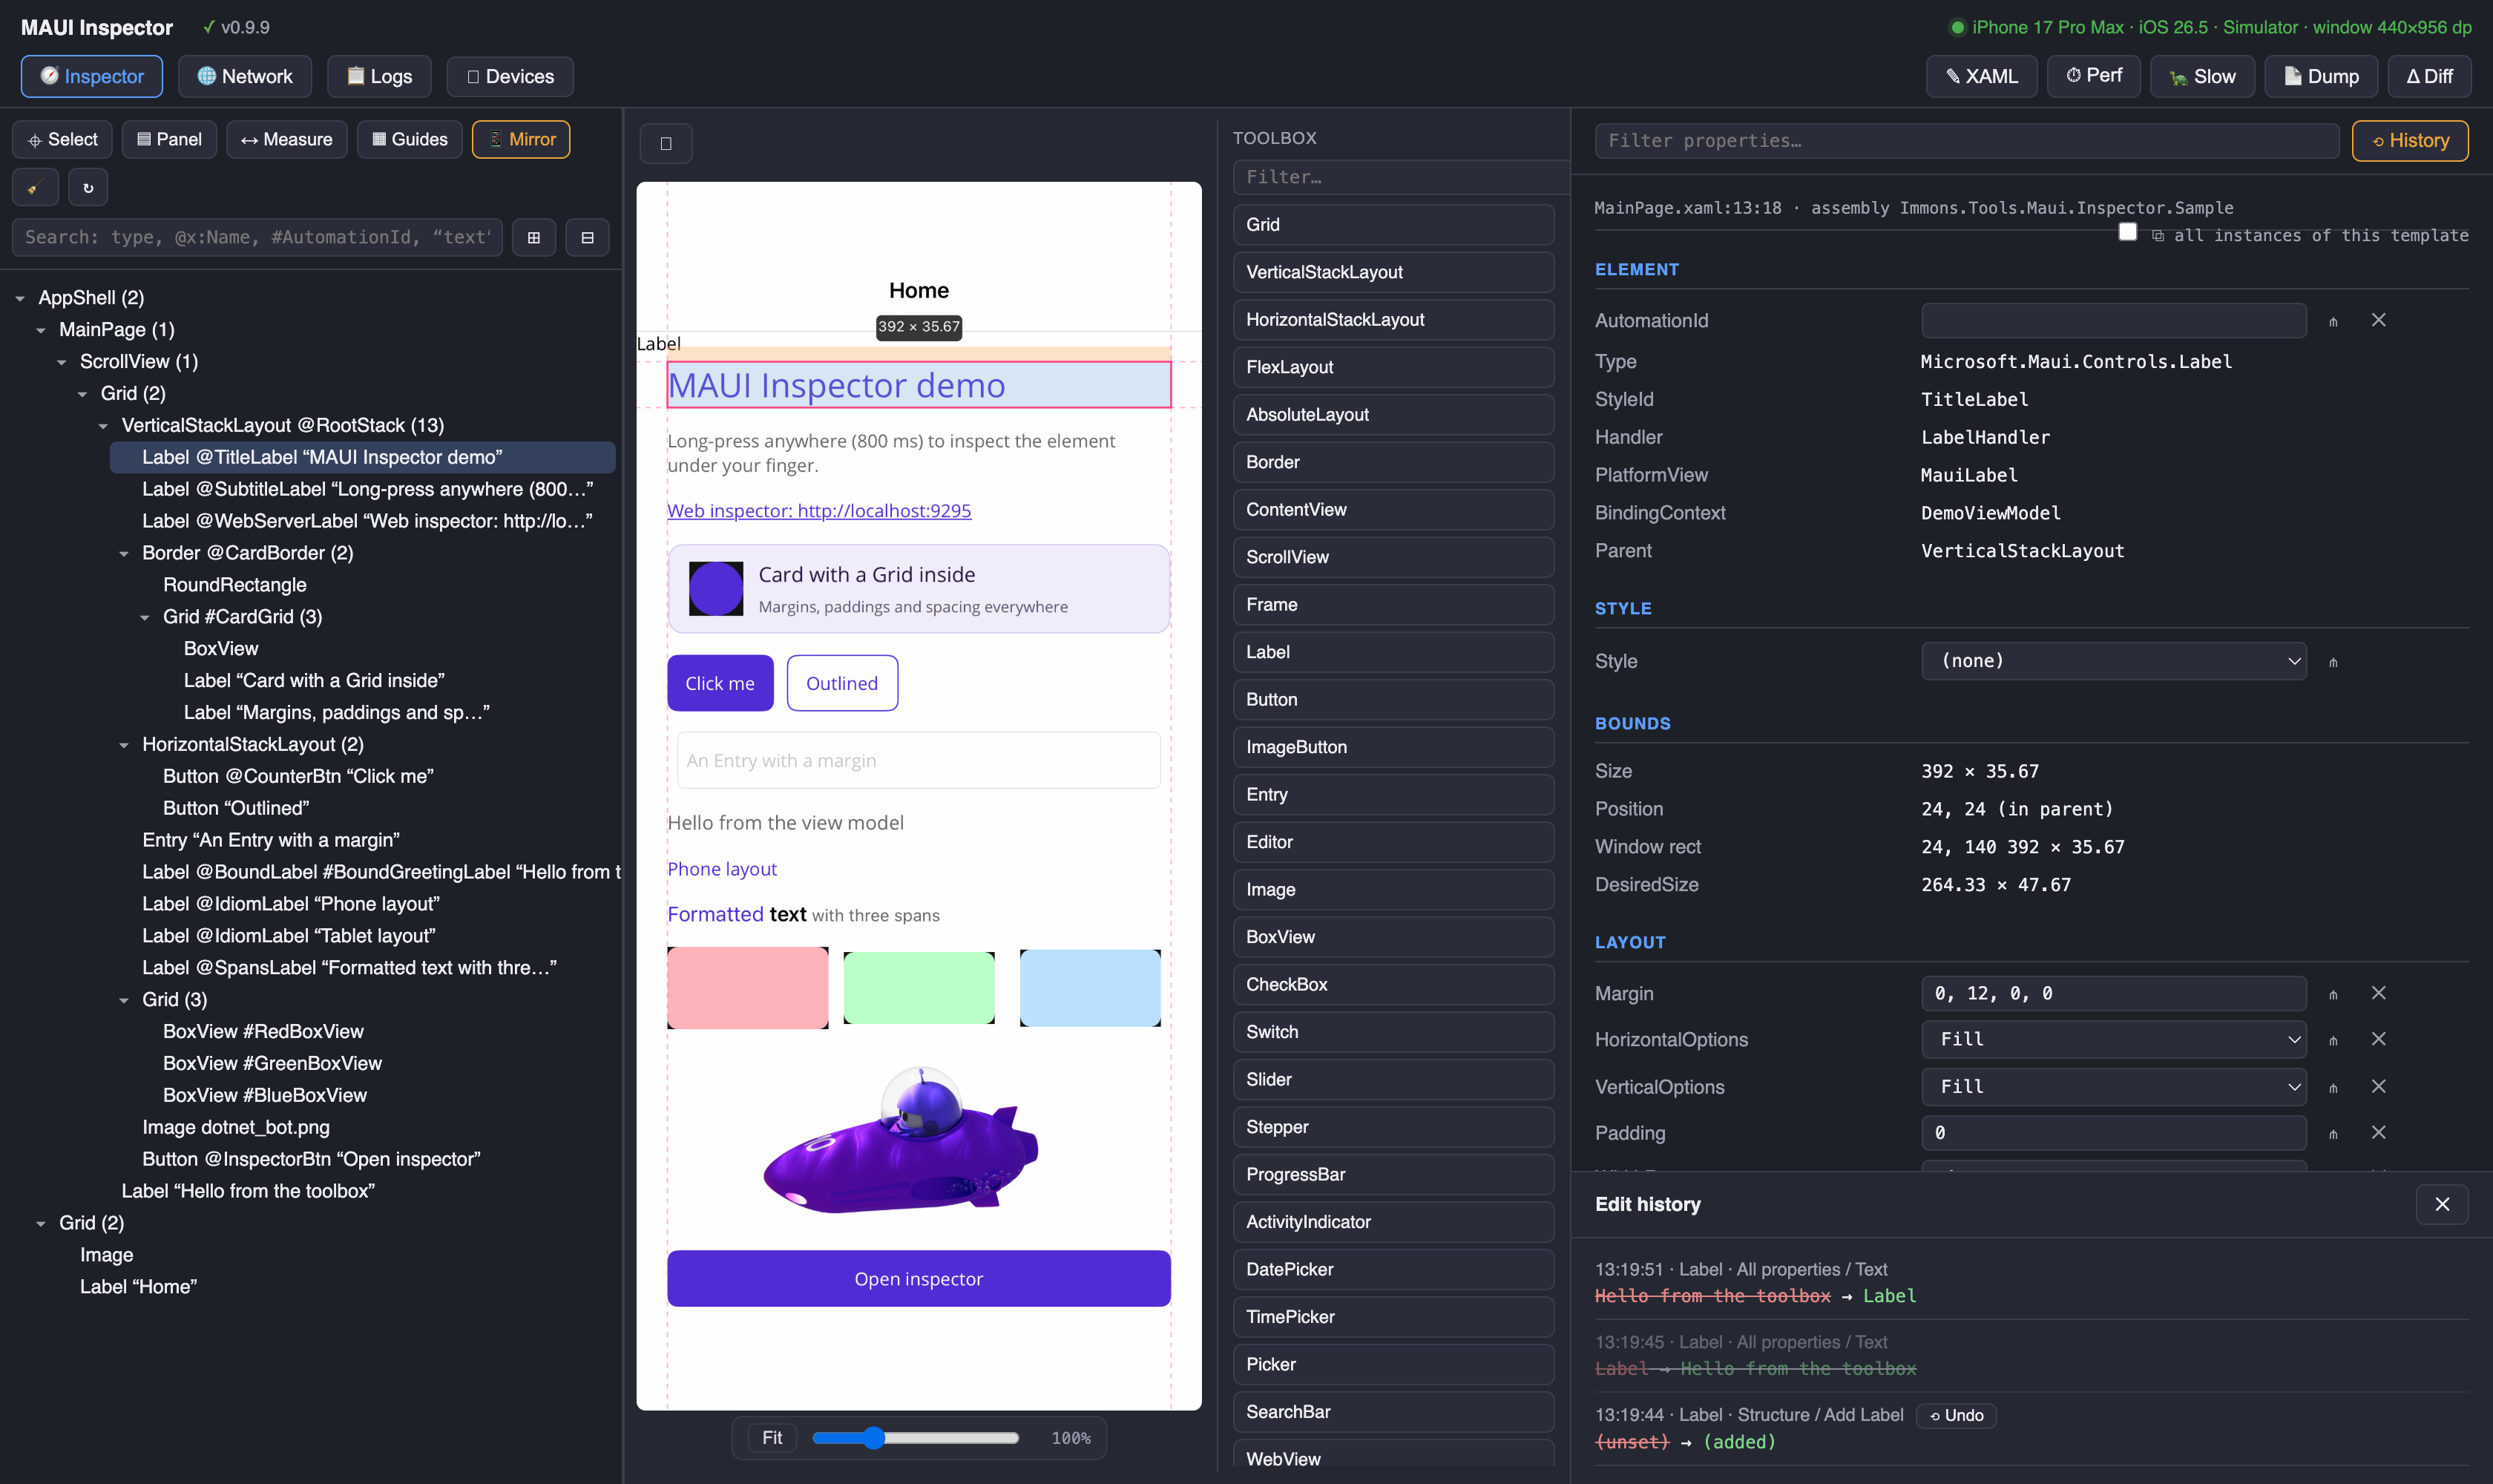Clear the AutomationId value with its X
This screenshot has width=2493, height=1484.
(2379, 320)
